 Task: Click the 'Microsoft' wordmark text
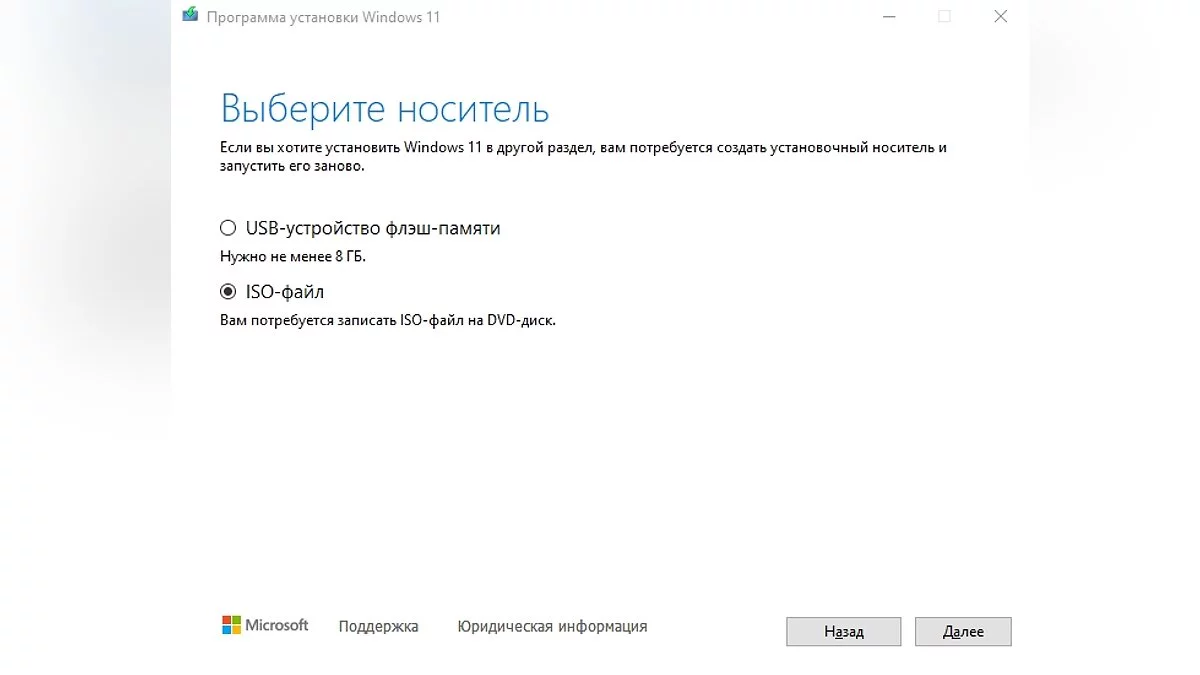tap(277, 625)
